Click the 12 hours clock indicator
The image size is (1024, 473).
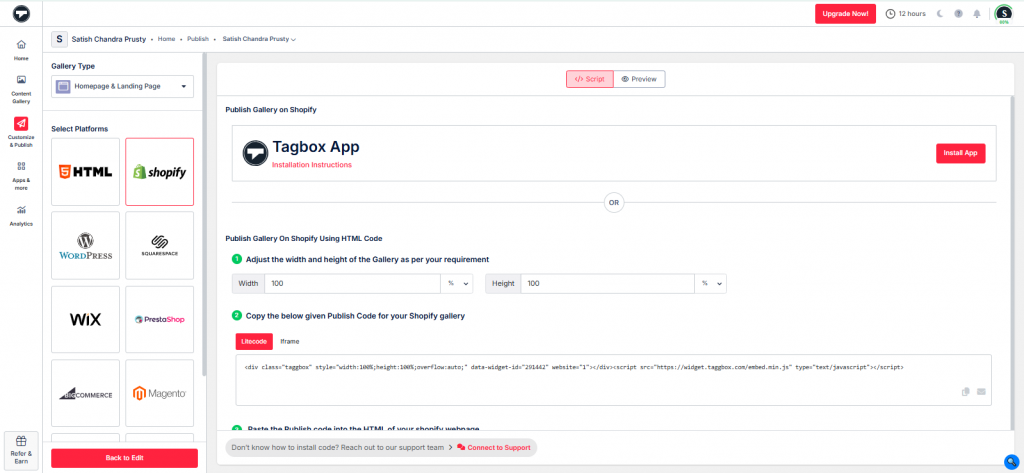pos(905,14)
